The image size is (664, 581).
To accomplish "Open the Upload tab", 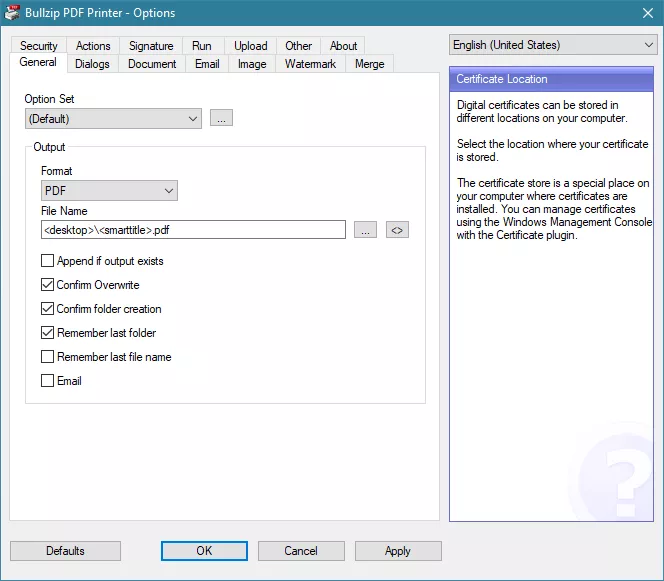I will [251, 46].
